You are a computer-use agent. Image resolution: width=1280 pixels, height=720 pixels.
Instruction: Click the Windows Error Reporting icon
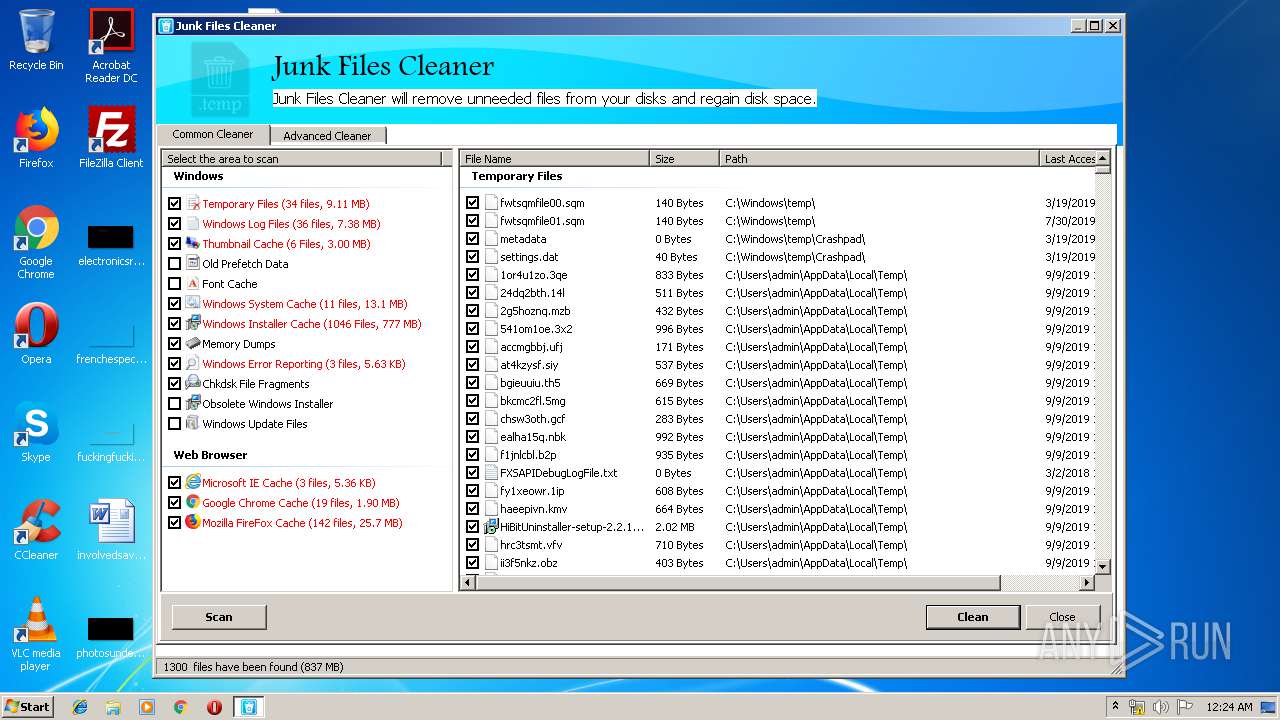tap(193, 364)
